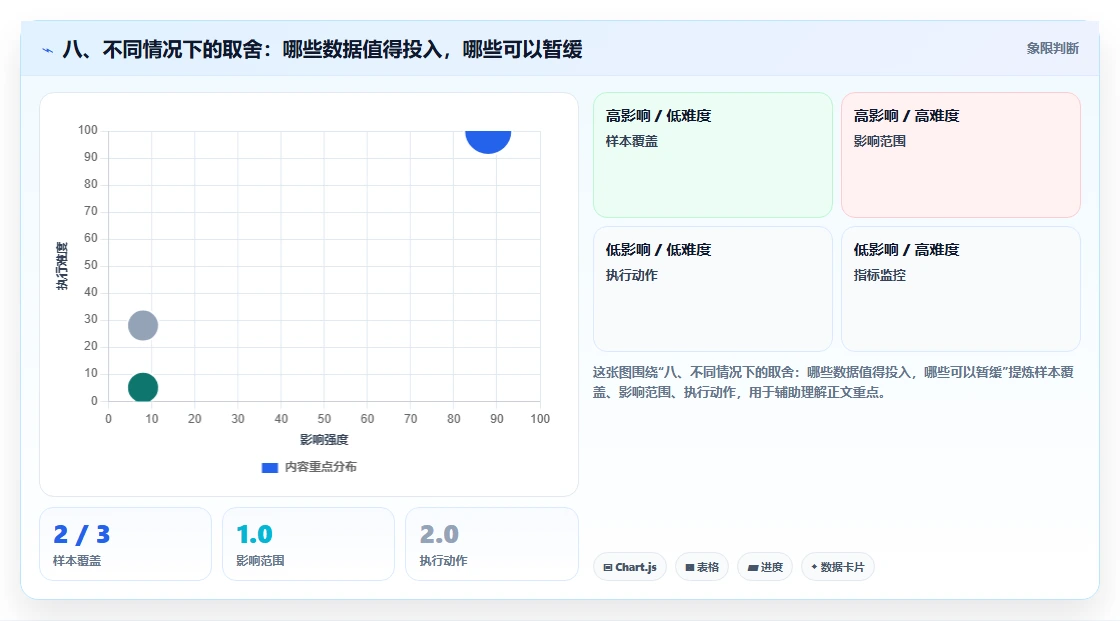This screenshot has width=1120, height=621.
Task: Click 样本覆盖 text in green quadrant card
Action: (631, 141)
